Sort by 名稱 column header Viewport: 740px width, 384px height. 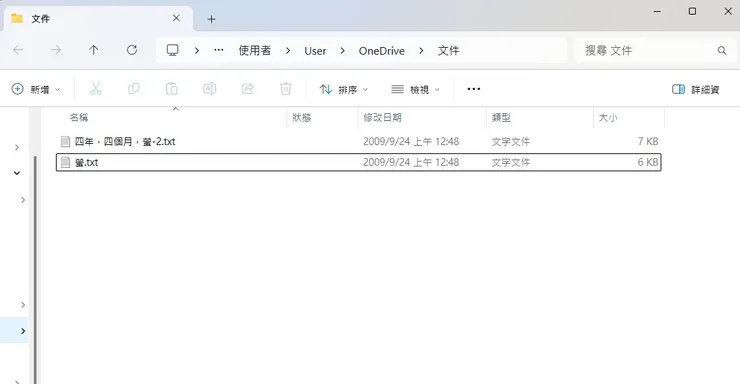point(79,117)
